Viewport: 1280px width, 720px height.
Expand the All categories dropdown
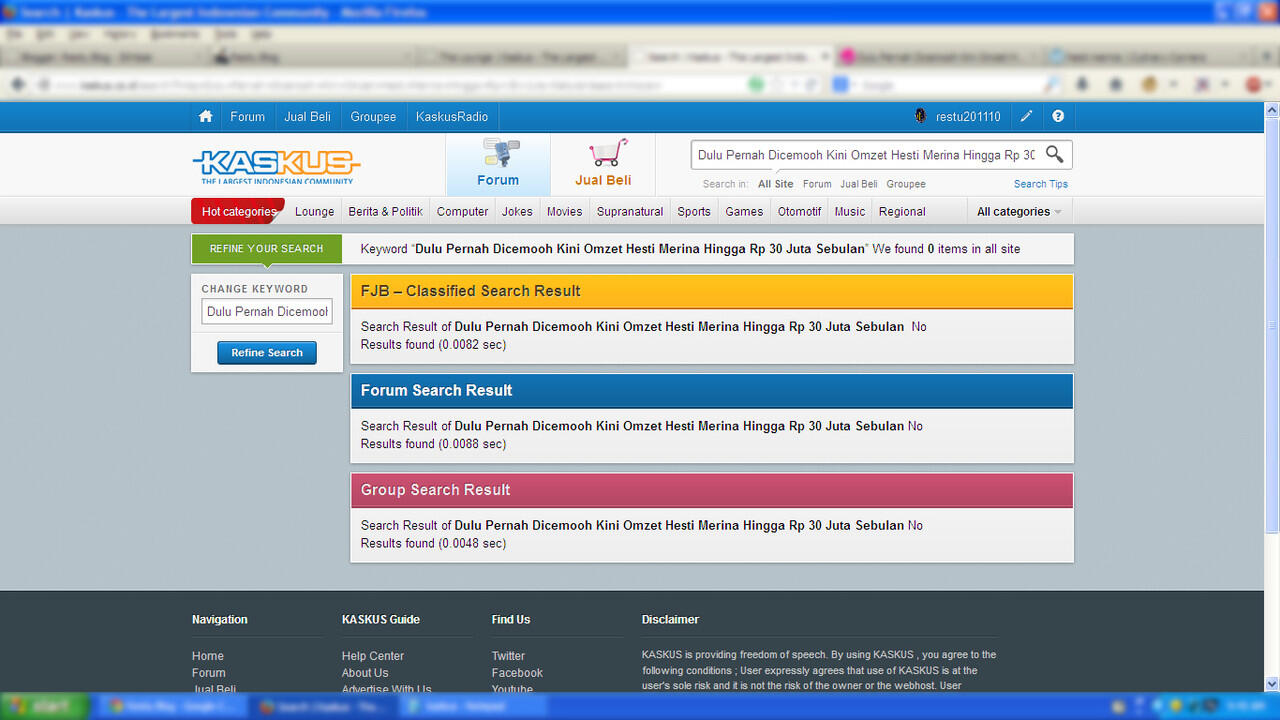click(x=1019, y=211)
